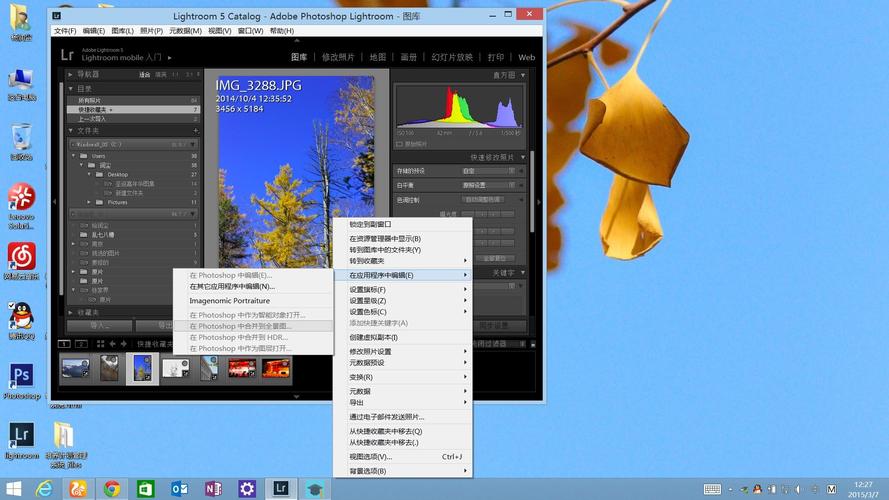Click the Lightroom desktop shortcut icon
Screen dimensions: 889x500
[x=22, y=435]
